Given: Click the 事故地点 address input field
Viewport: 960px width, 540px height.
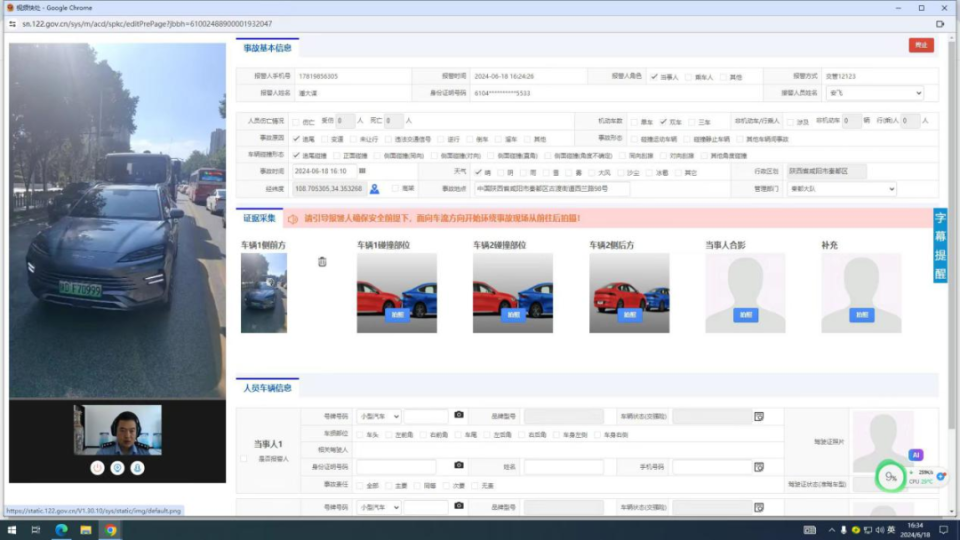Looking at the screenshot, I should (x=551, y=188).
